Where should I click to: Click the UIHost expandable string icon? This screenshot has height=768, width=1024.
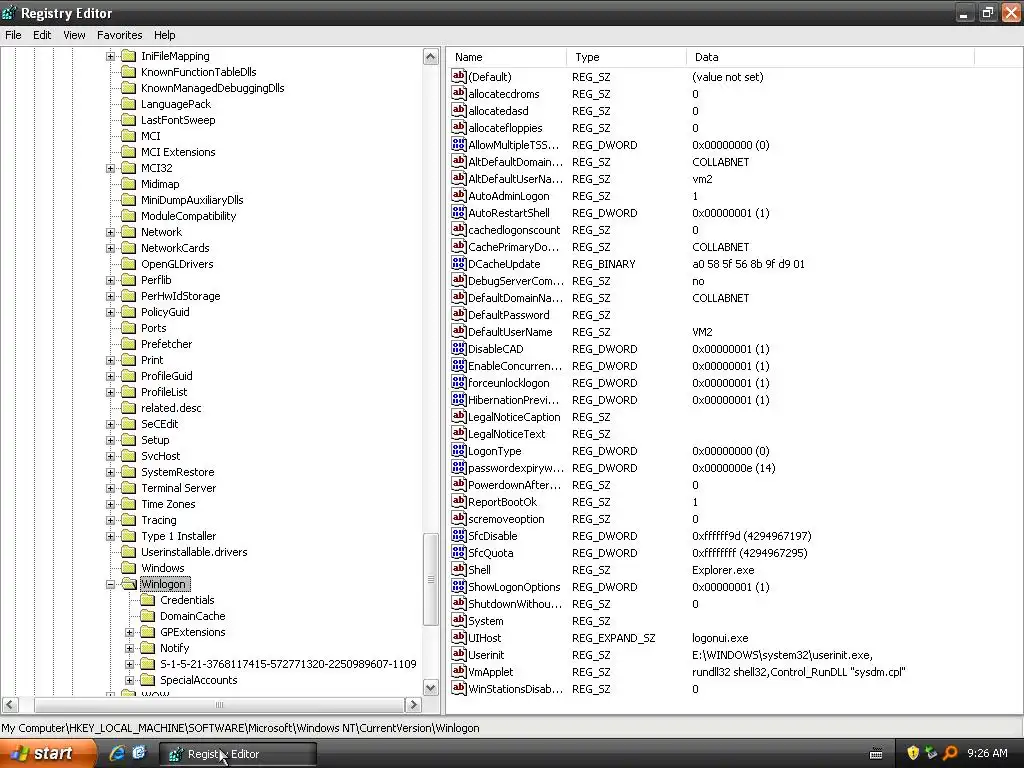[x=458, y=637]
